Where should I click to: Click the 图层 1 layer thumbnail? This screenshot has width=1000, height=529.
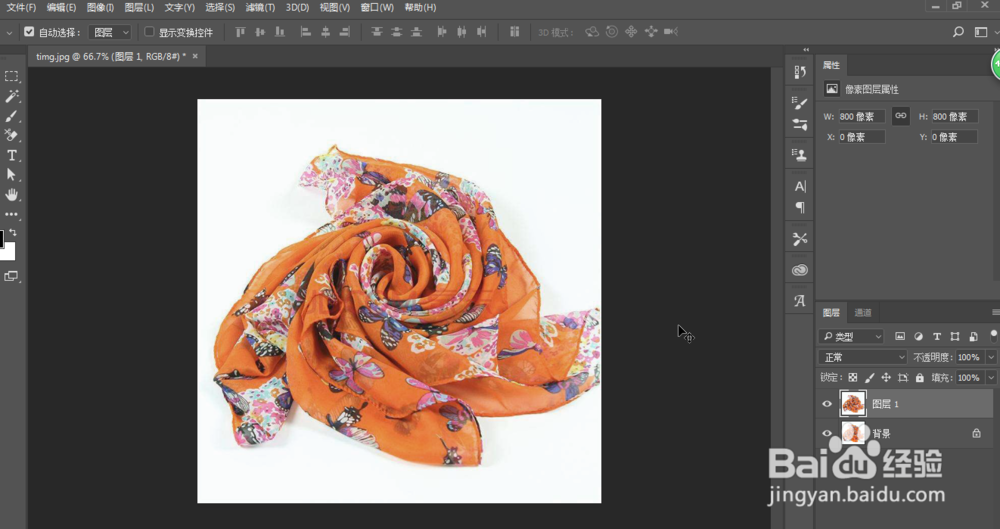click(853, 404)
